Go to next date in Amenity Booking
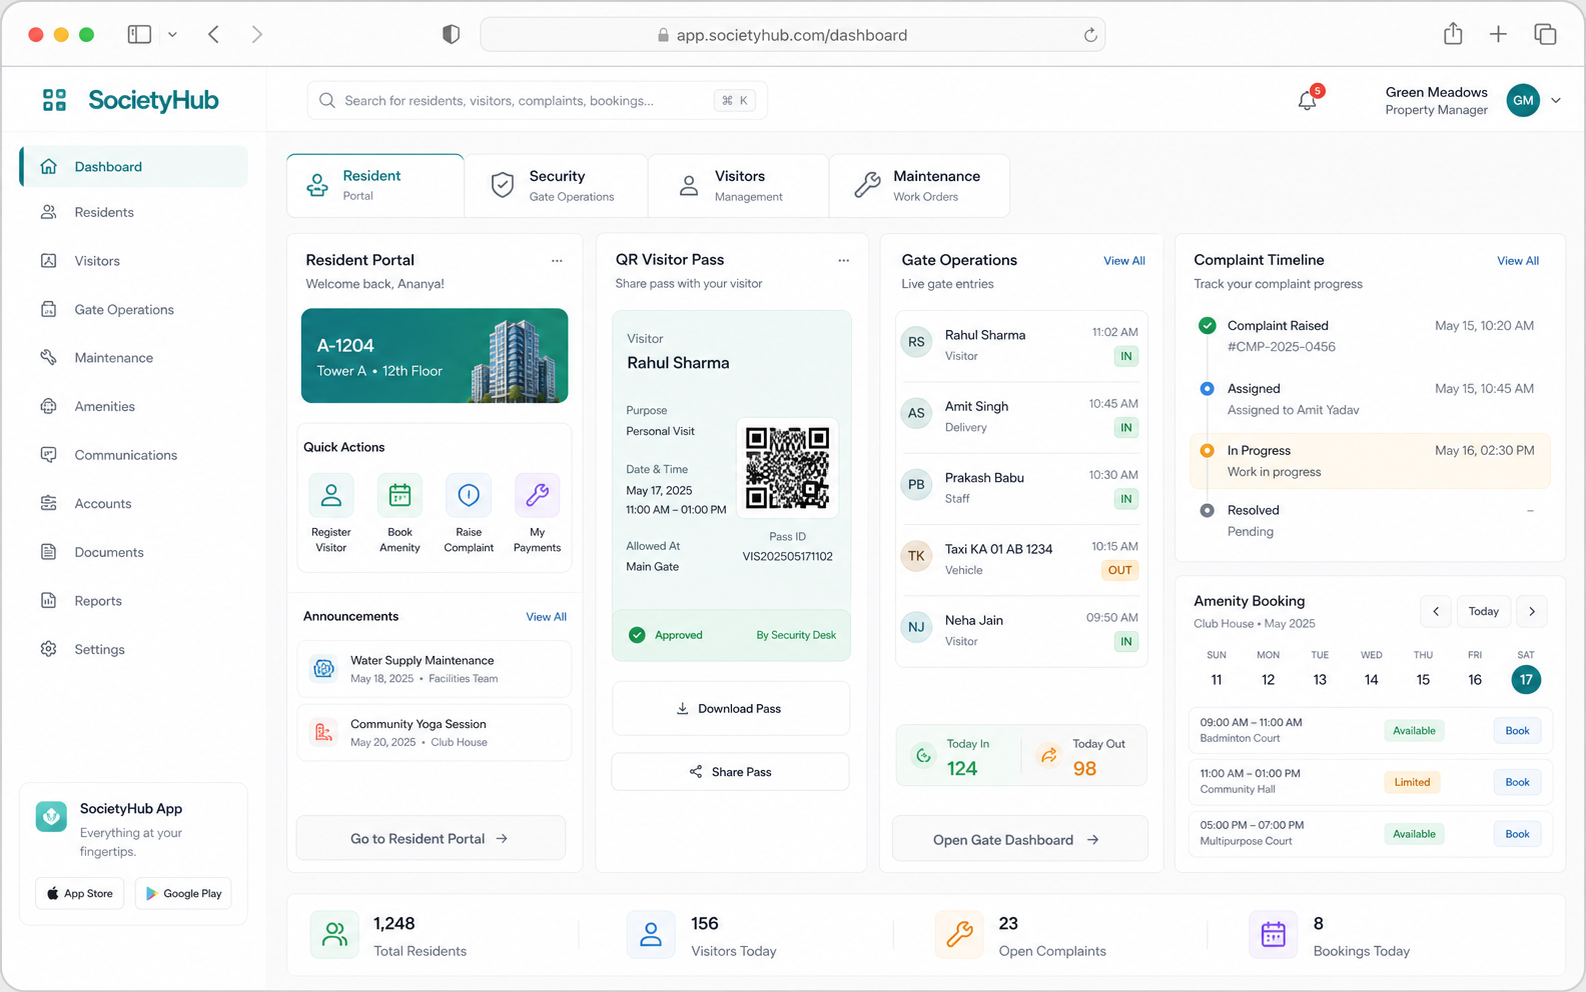Image resolution: width=1586 pixels, height=992 pixels. click(x=1532, y=611)
